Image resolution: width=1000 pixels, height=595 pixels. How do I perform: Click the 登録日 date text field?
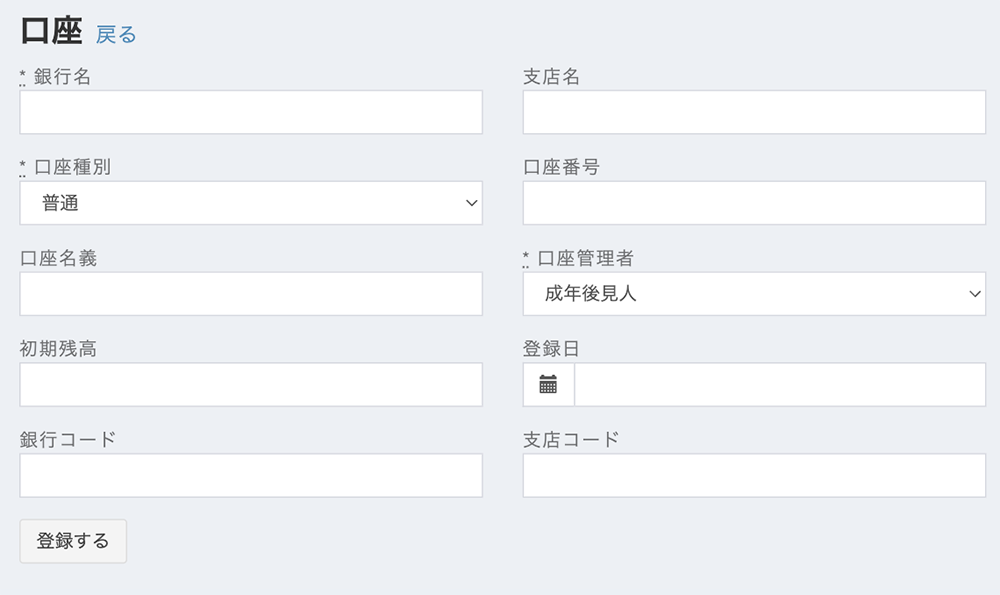pos(780,385)
